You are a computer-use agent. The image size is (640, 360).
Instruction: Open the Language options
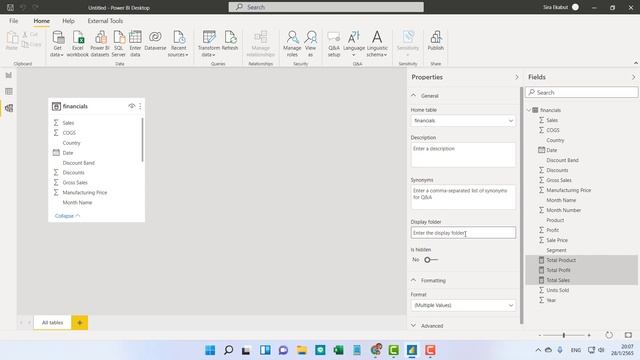coord(354,44)
